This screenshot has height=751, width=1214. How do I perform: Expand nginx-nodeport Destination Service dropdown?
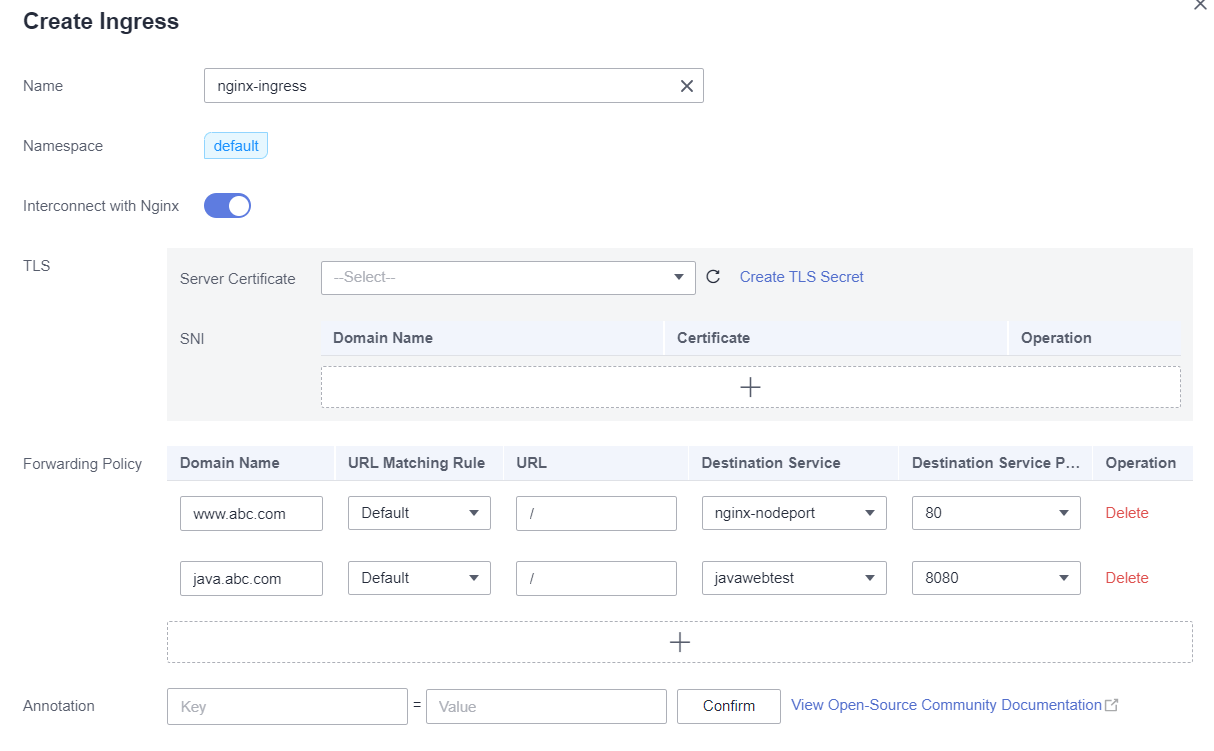pos(793,513)
